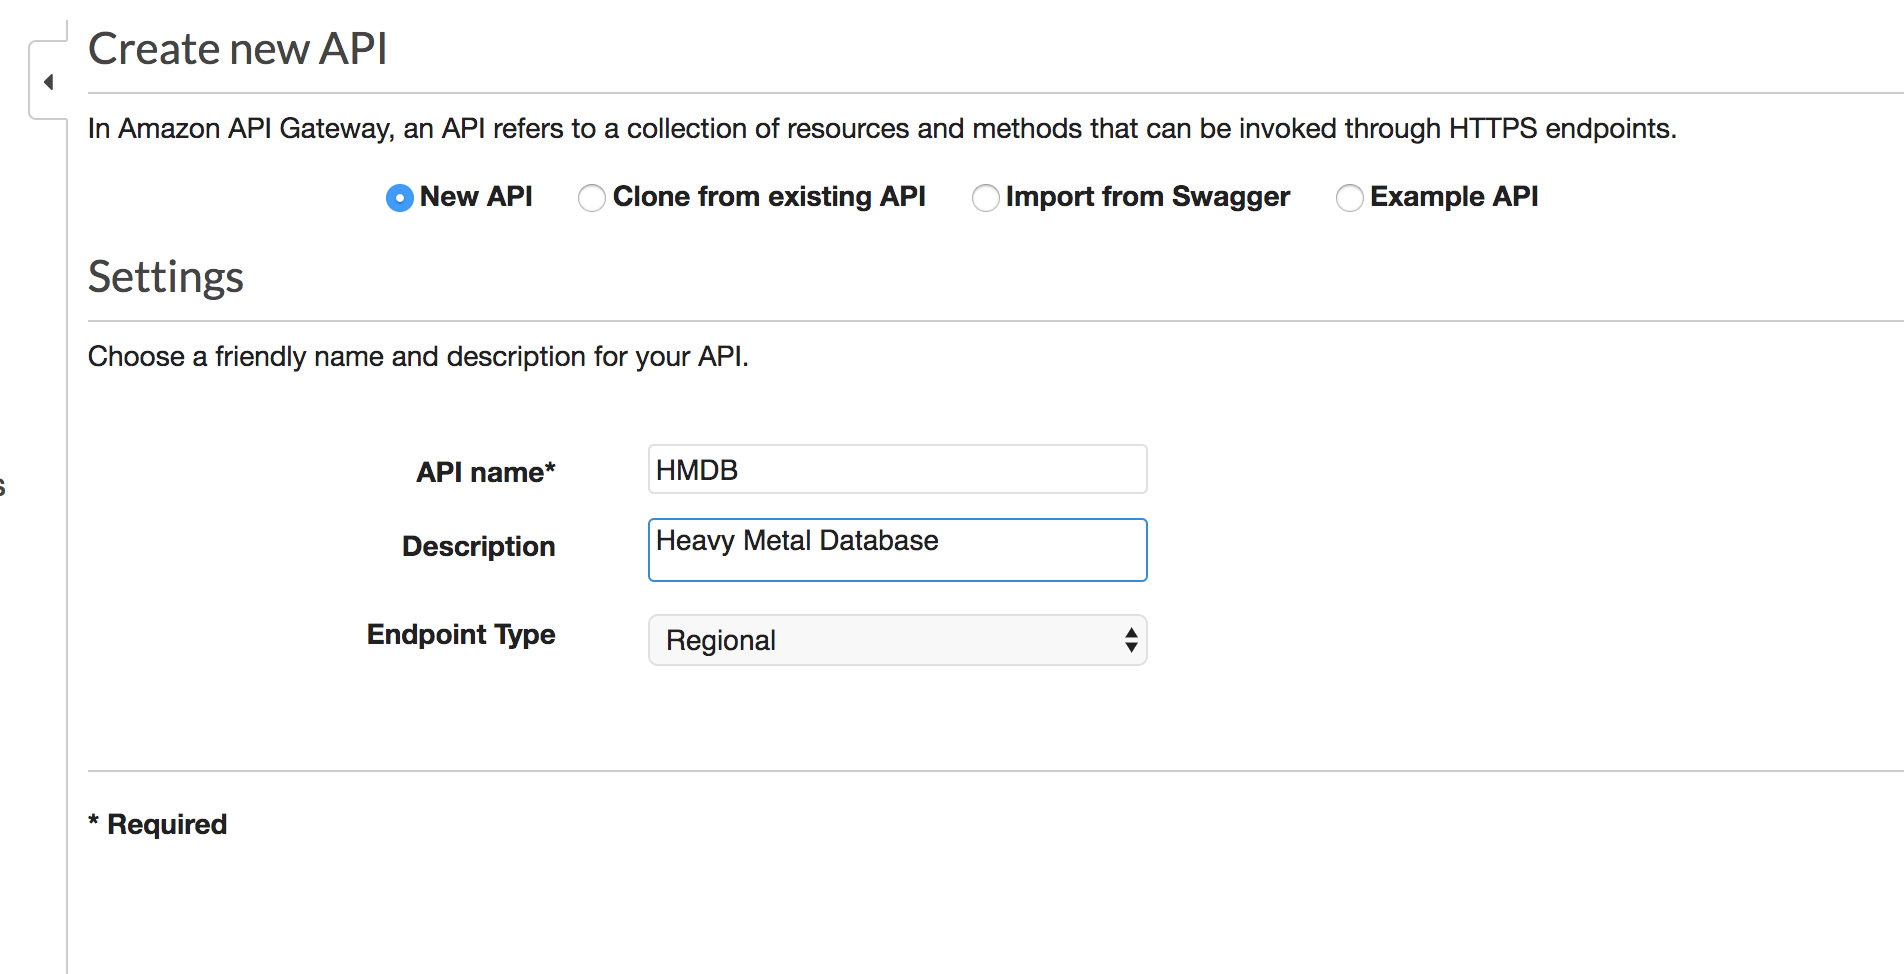Select the Clone from existing API radio
Viewport: 1904px width, 974px height.
tap(591, 198)
